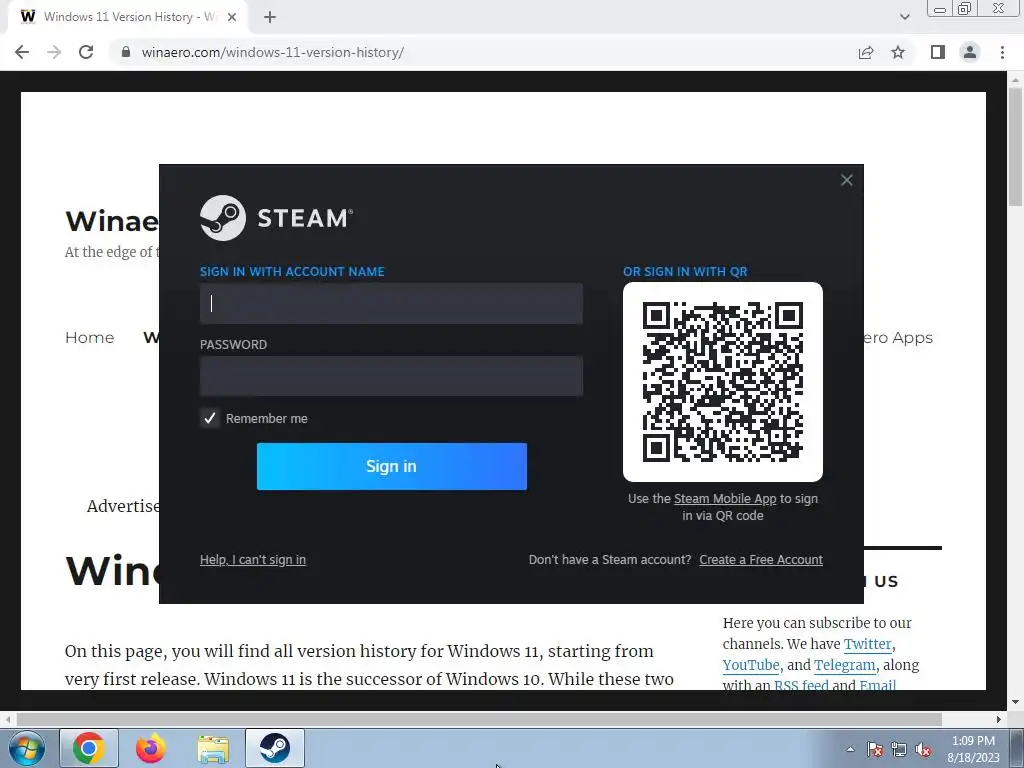This screenshot has width=1024, height=768.
Task: Open File Explorer from taskbar
Action: 213,748
